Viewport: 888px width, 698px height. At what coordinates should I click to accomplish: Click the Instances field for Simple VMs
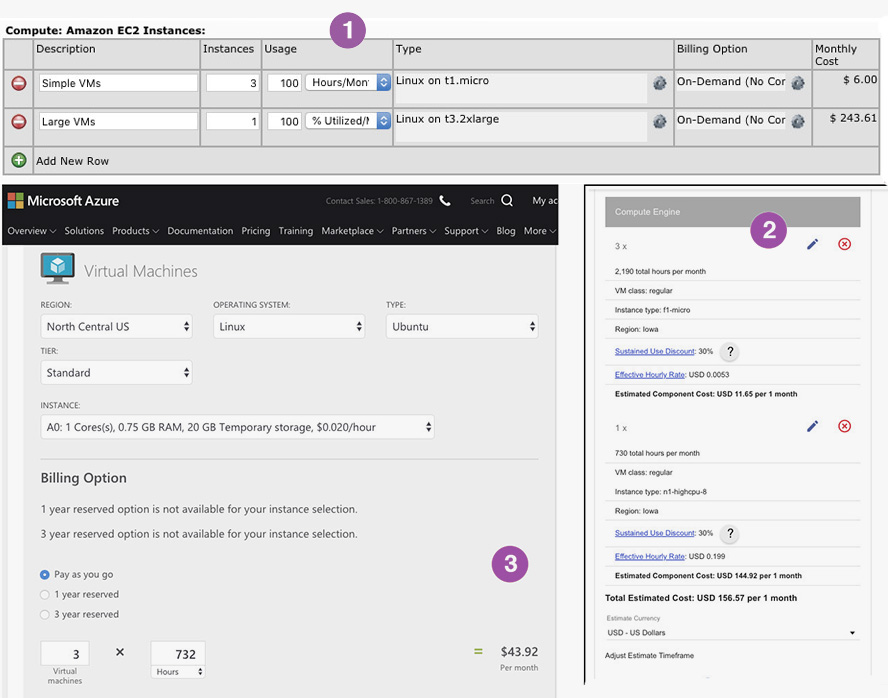[232, 83]
